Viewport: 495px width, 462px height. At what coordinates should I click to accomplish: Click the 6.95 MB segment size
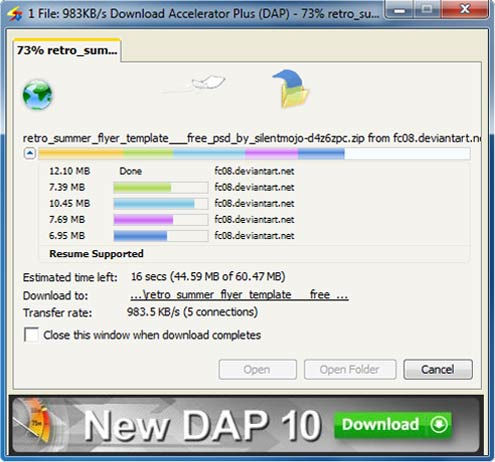[x=67, y=236]
